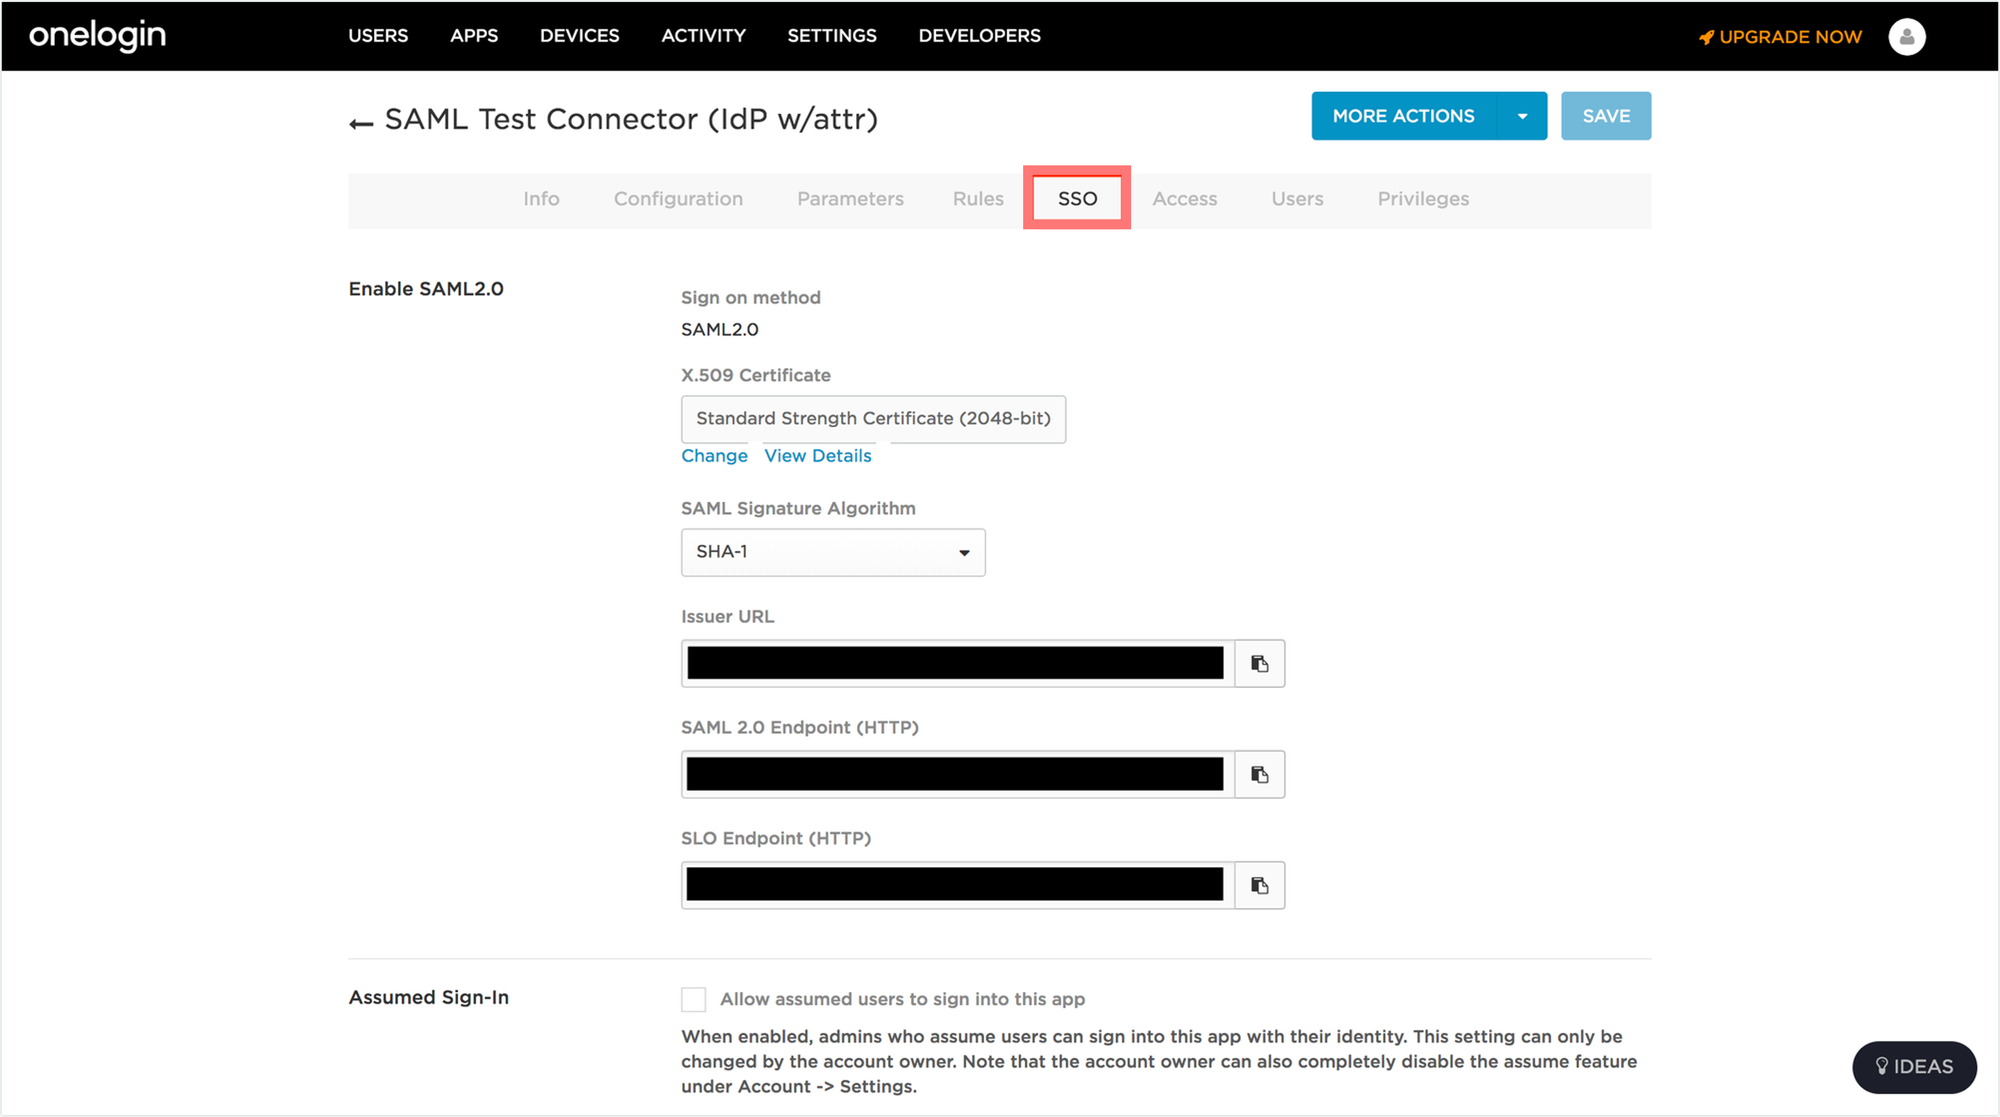2000x1117 pixels.
Task: Click the 'SAML2.0' sign on method value
Action: click(720, 329)
